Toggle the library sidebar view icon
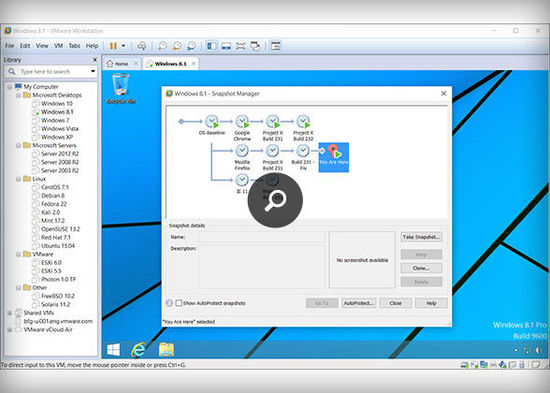The width and height of the screenshot is (550, 393). [212, 46]
